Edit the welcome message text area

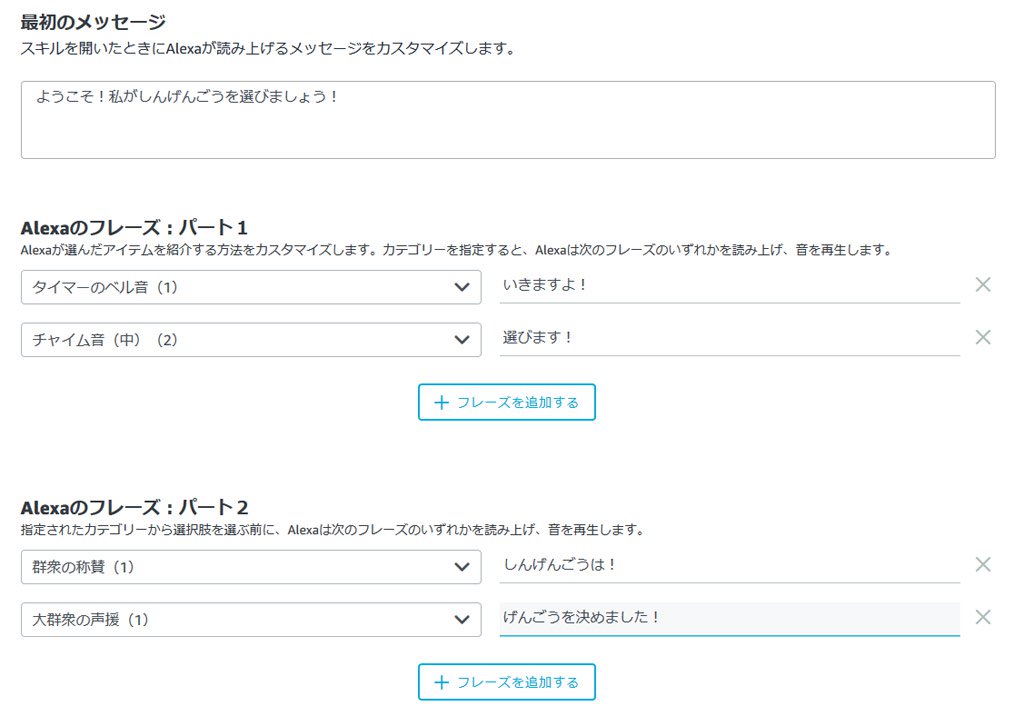tap(508, 120)
